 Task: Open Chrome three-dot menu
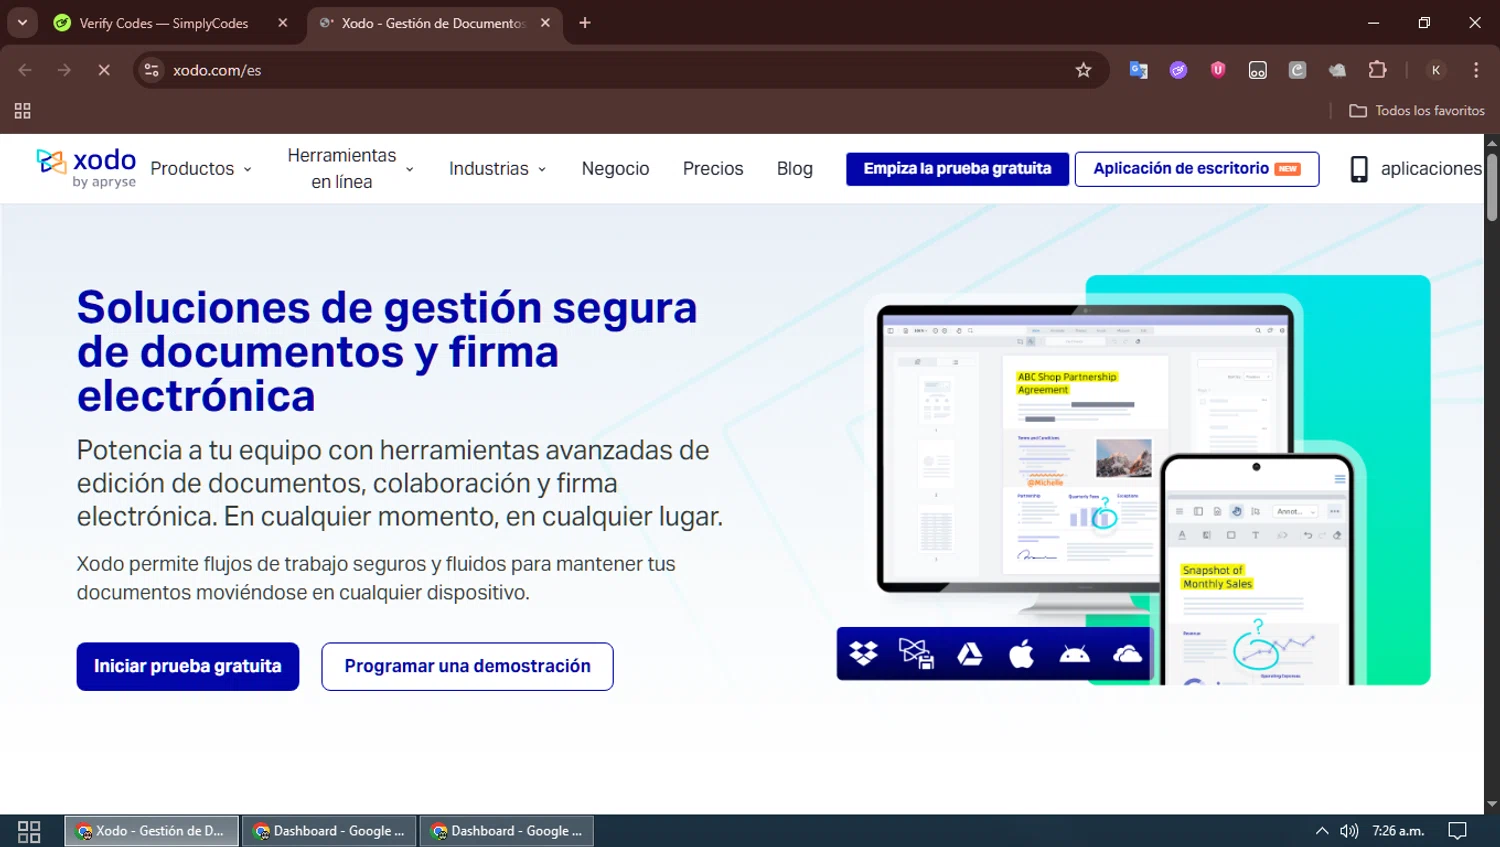[1476, 70]
